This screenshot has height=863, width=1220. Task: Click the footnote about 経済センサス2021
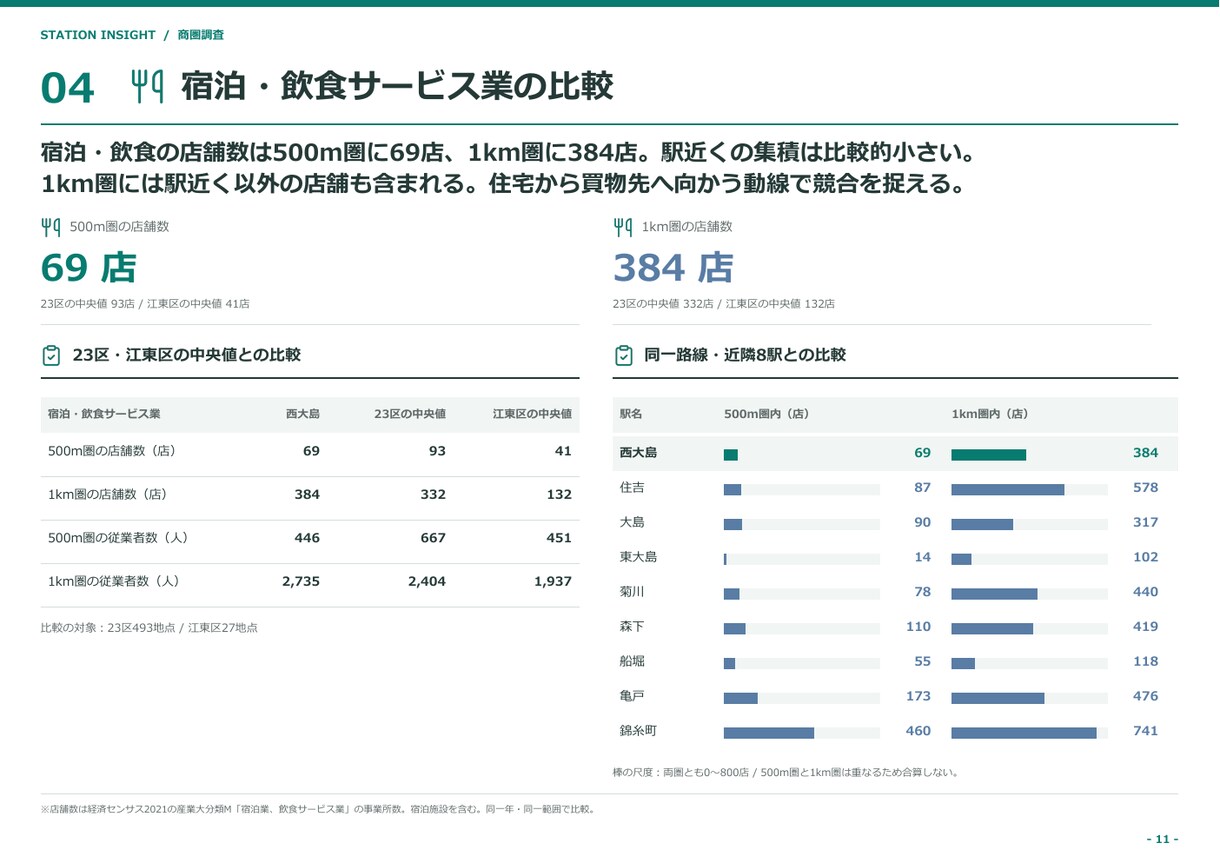point(319,810)
